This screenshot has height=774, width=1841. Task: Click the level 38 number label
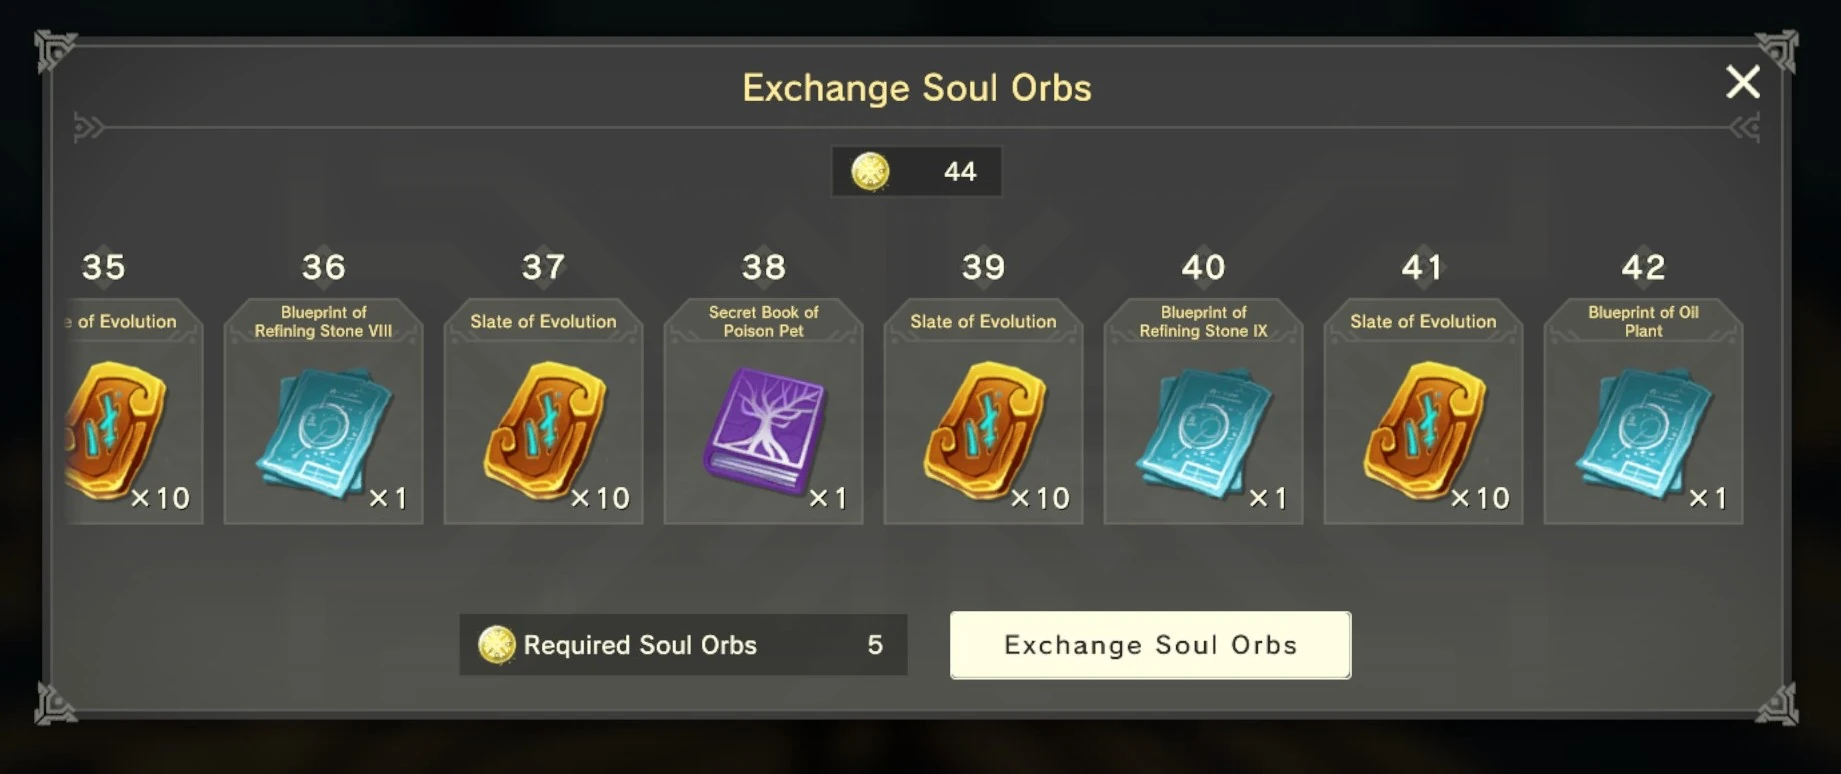(764, 267)
